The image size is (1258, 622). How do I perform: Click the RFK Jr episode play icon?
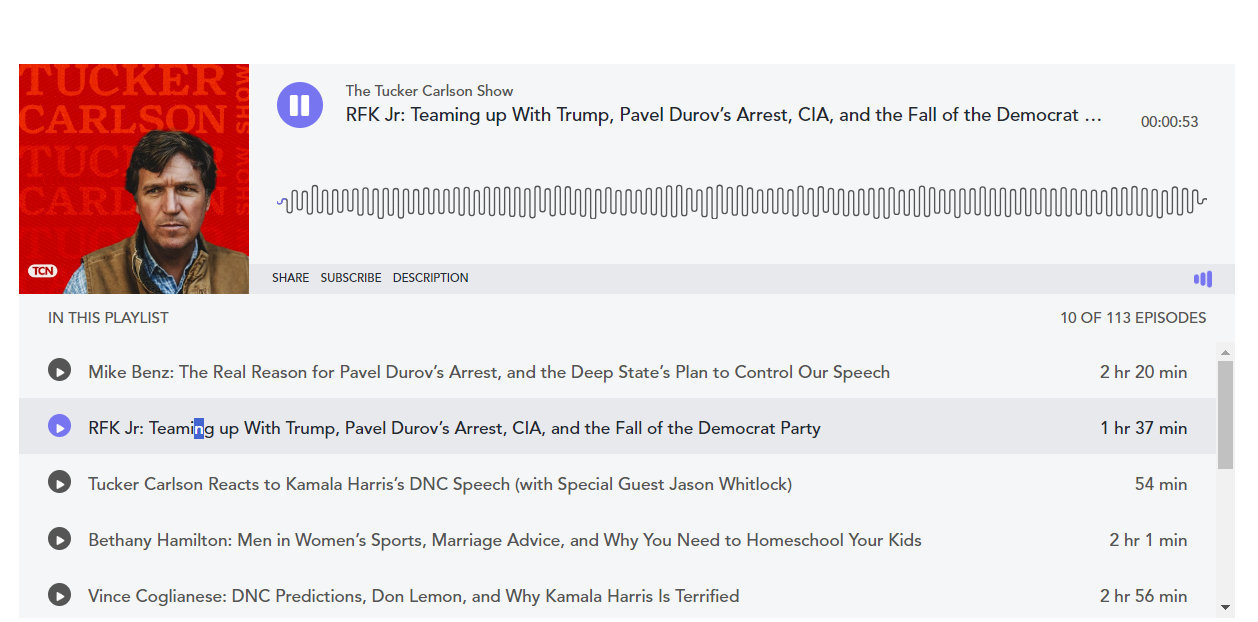click(60, 427)
